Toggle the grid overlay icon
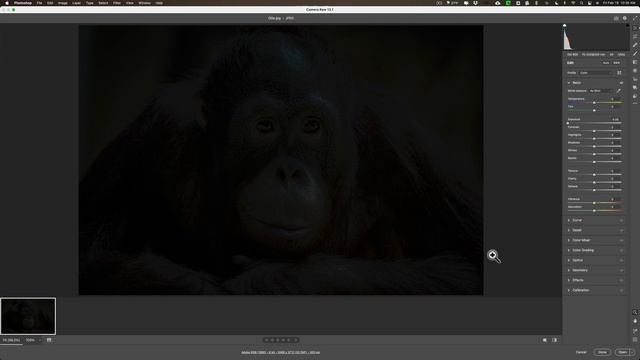The width and height of the screenshot is (640, 360). 635,340
